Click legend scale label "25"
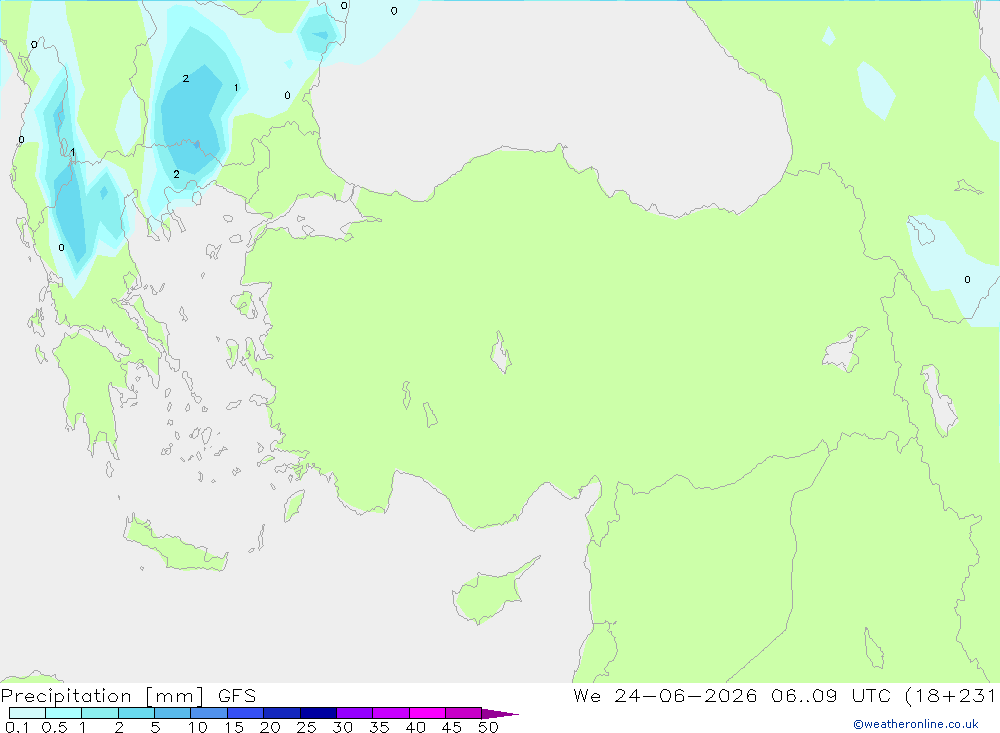Viewport: 1000px width, 733px height. click(306, 727)
